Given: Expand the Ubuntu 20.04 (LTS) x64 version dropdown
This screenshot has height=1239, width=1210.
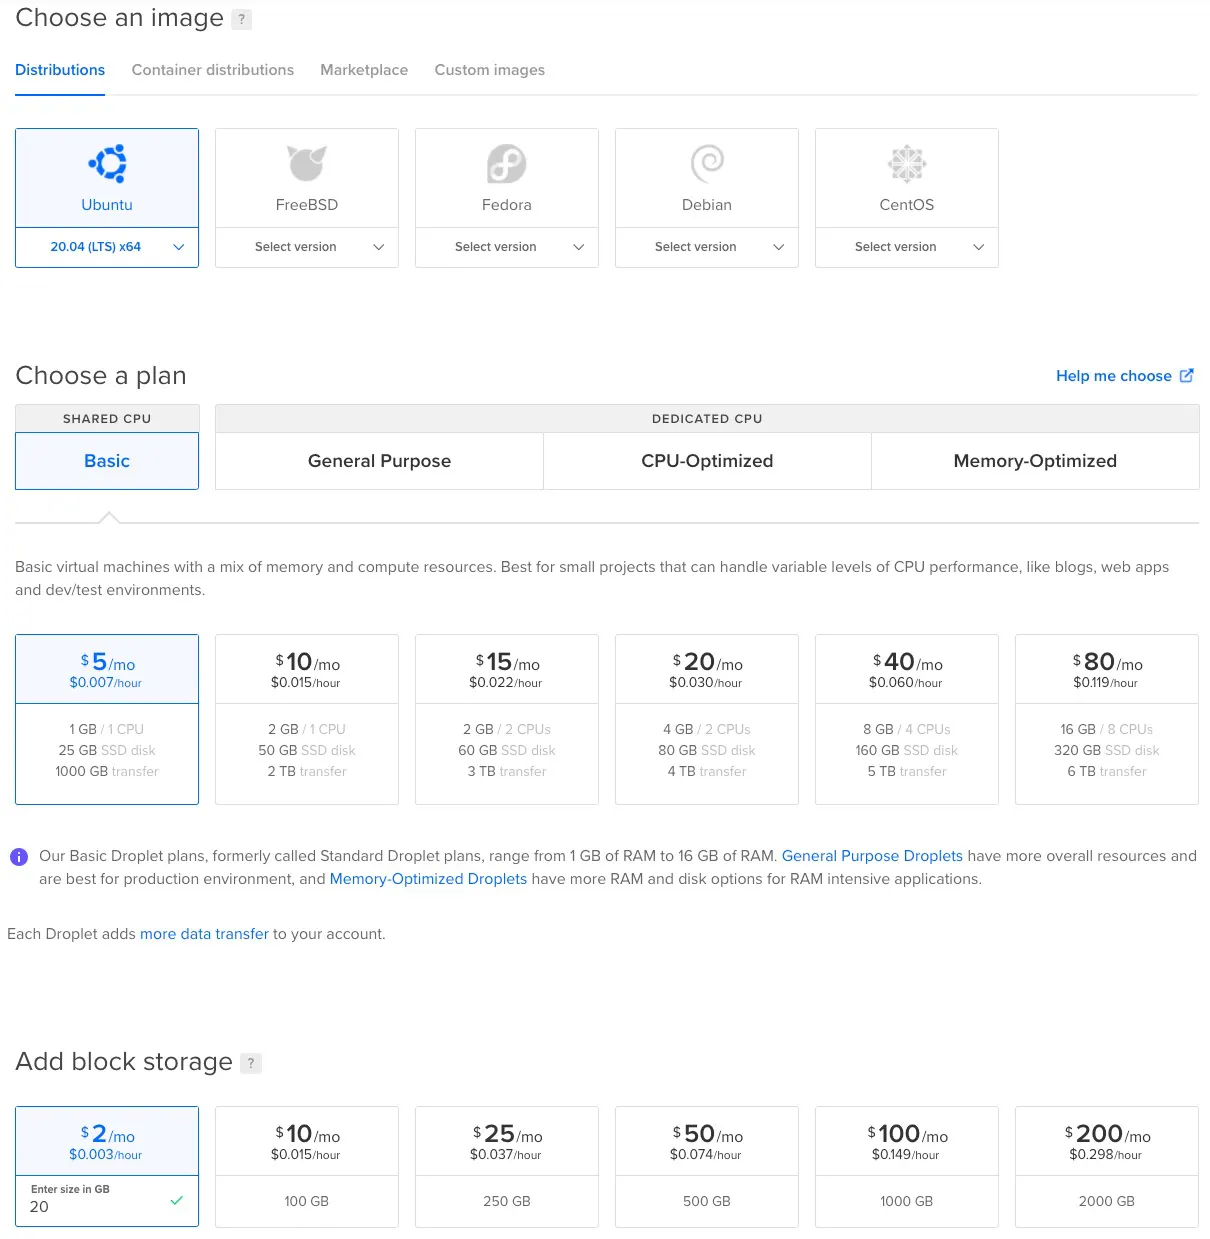Looking at the screenshot, I should click(x=107, y=247).
